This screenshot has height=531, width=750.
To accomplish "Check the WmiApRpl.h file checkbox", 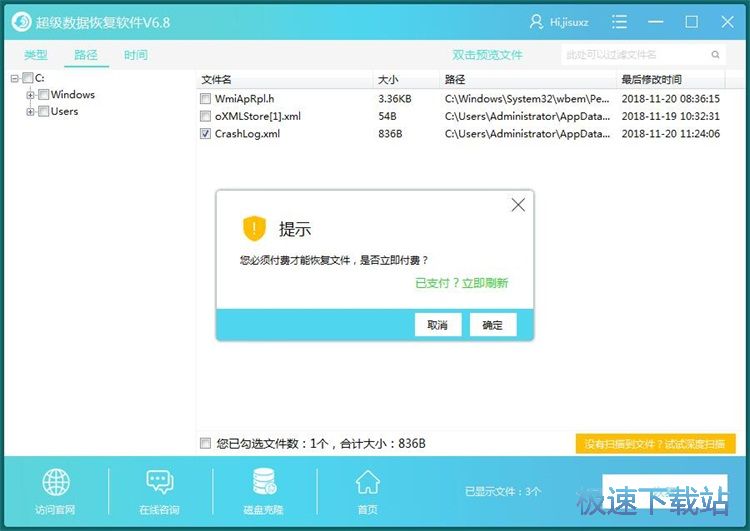I will pyautogui.click(x=205, y=99).
